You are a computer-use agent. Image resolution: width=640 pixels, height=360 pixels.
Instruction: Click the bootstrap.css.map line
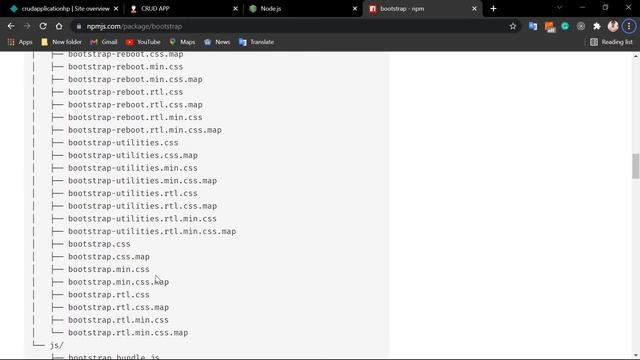(x=109, y=256)
